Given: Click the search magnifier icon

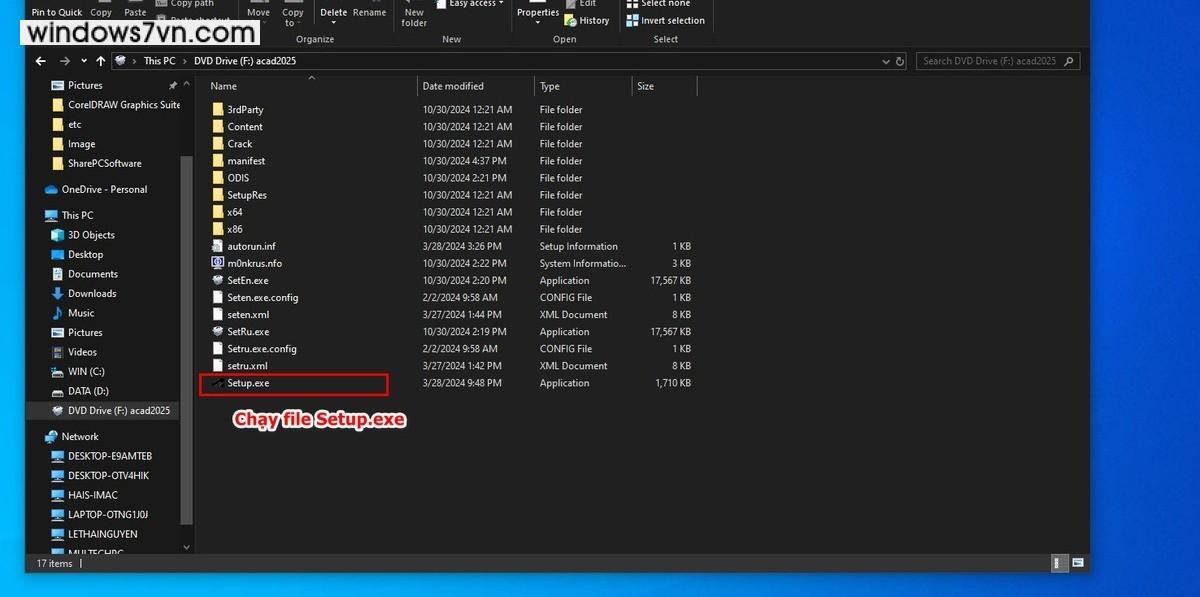Looking at the screenshot, I should point(1069,61).
